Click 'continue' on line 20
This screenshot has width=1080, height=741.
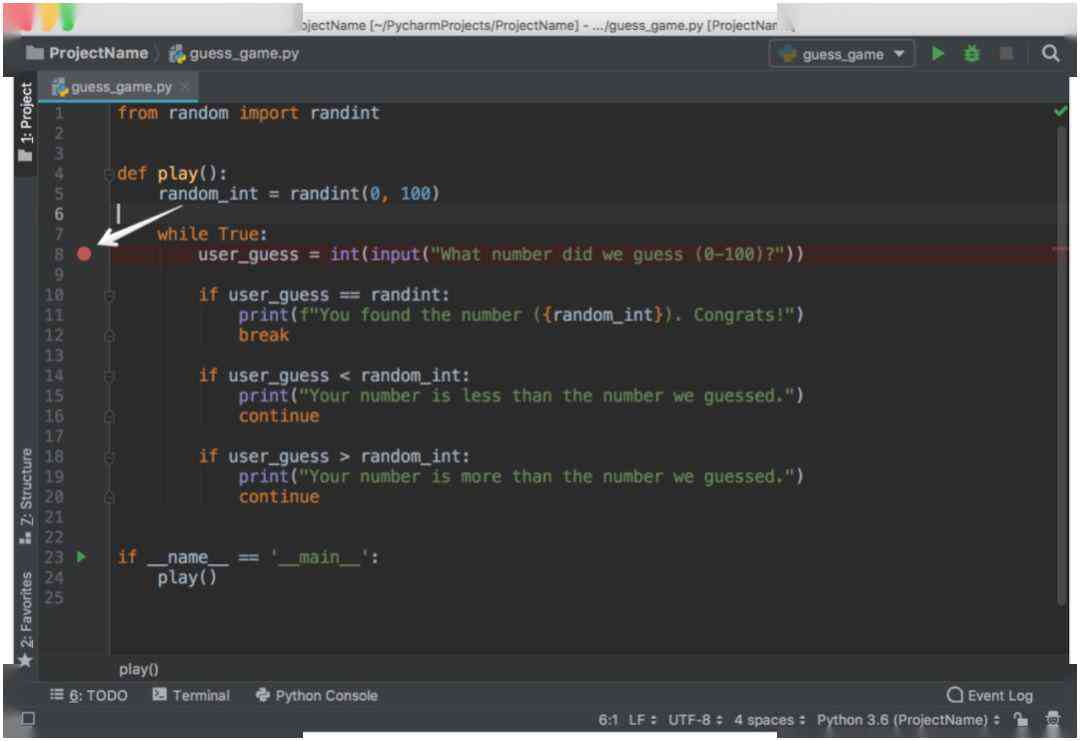click(x=279, y=497)
